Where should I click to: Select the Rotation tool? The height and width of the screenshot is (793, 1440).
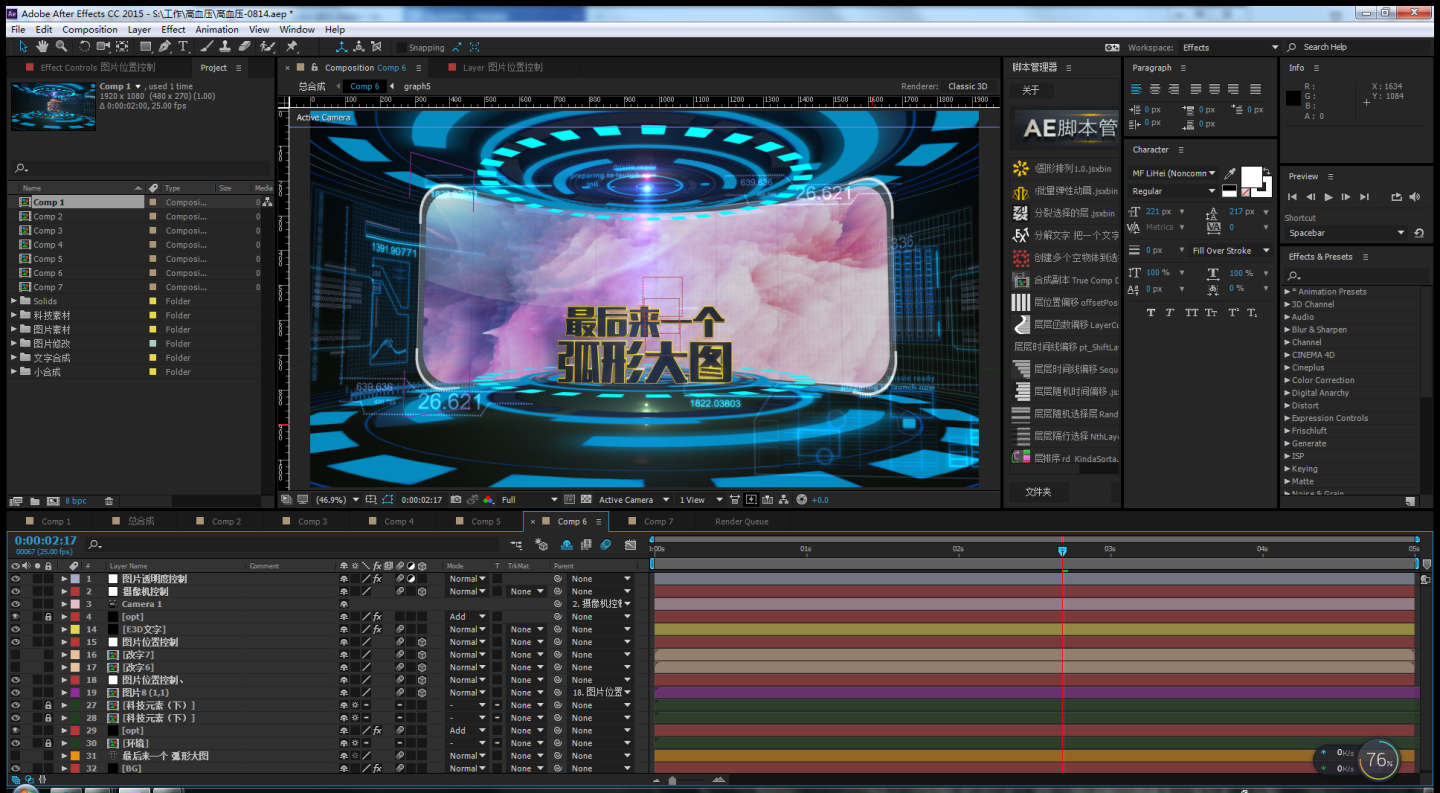point(85,47)
